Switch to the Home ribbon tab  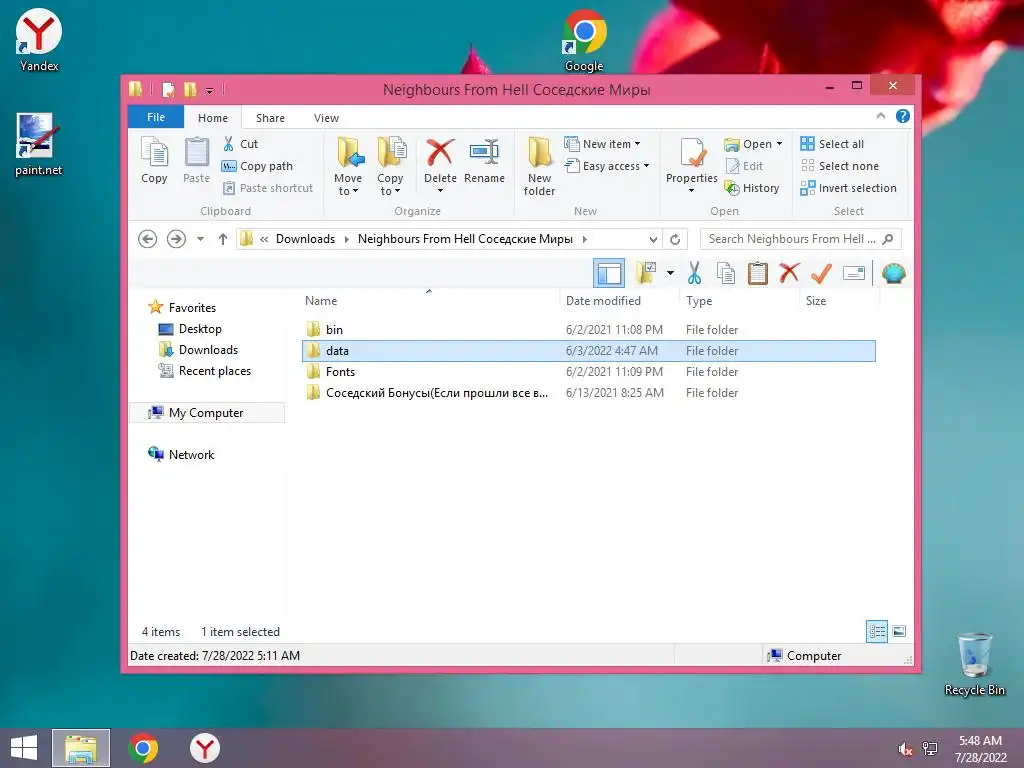[x=213, y=118]
